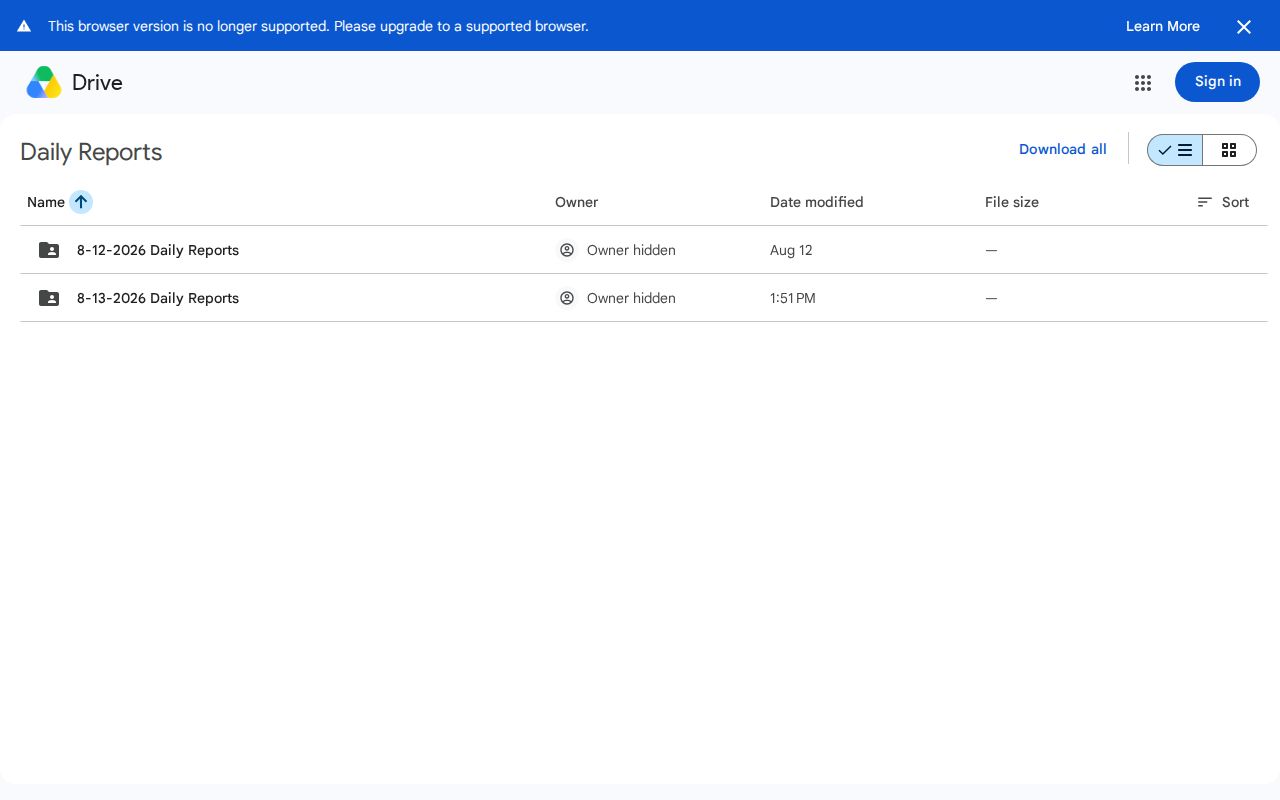Click Learn More in the banner
This screenshot has width=1280, height=800.
(x=1163, y=26)
